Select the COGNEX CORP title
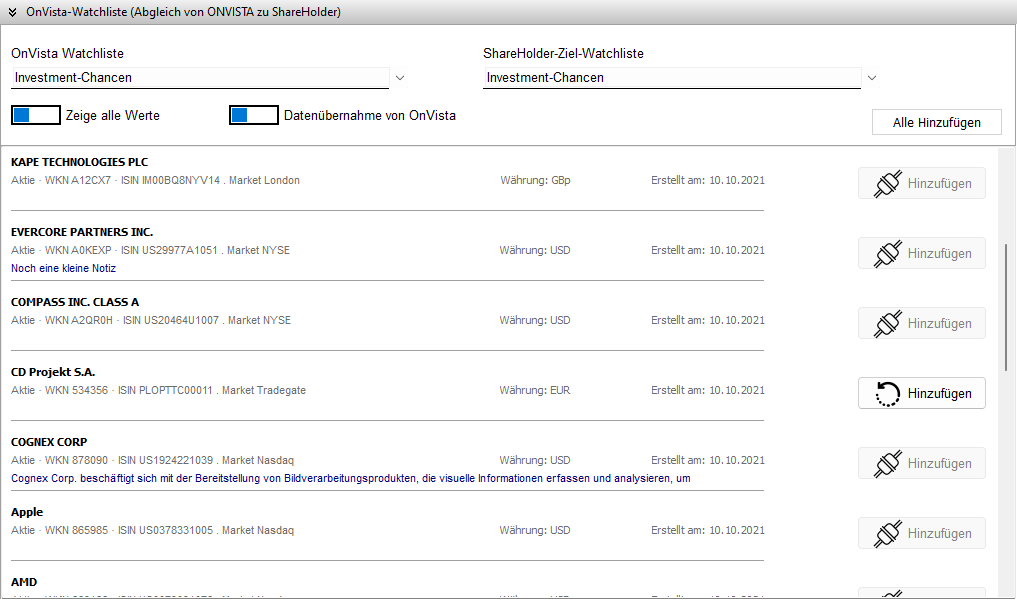This screenshot has height=600, width=1017. [x=49, y=442]
